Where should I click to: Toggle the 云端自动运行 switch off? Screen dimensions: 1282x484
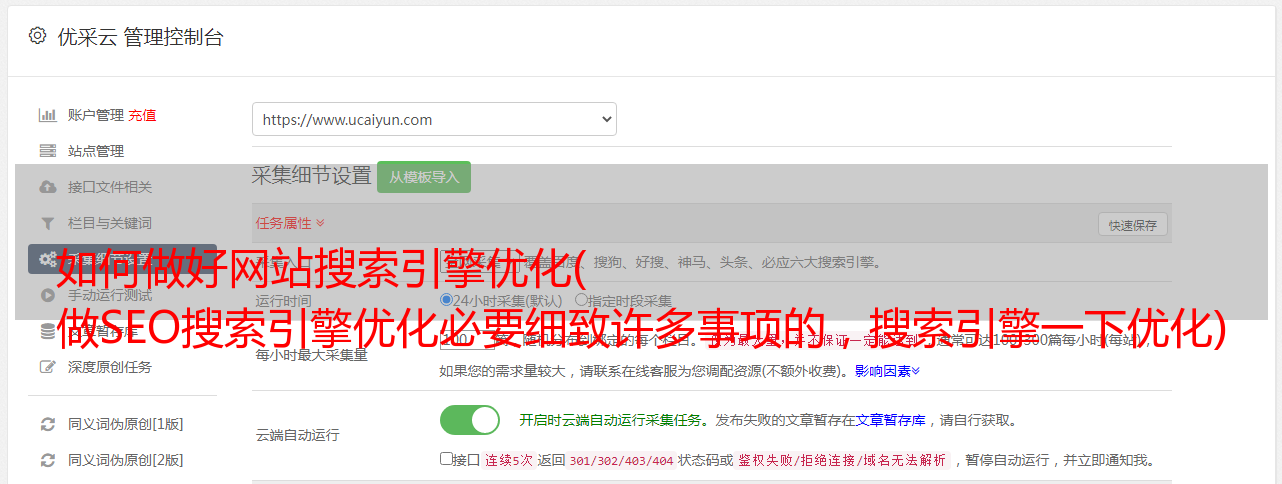click(x=470, y=420)
